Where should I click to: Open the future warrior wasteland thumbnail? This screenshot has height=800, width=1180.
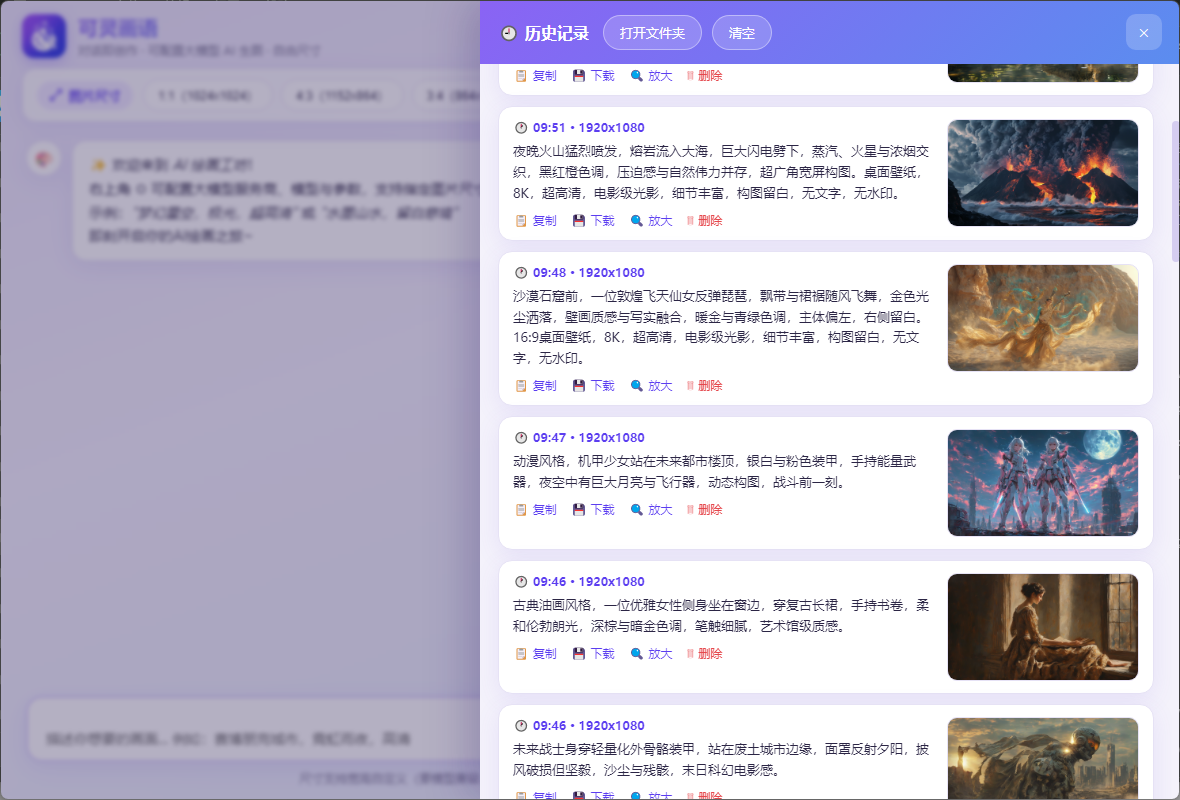click(x=1043, y=759)
